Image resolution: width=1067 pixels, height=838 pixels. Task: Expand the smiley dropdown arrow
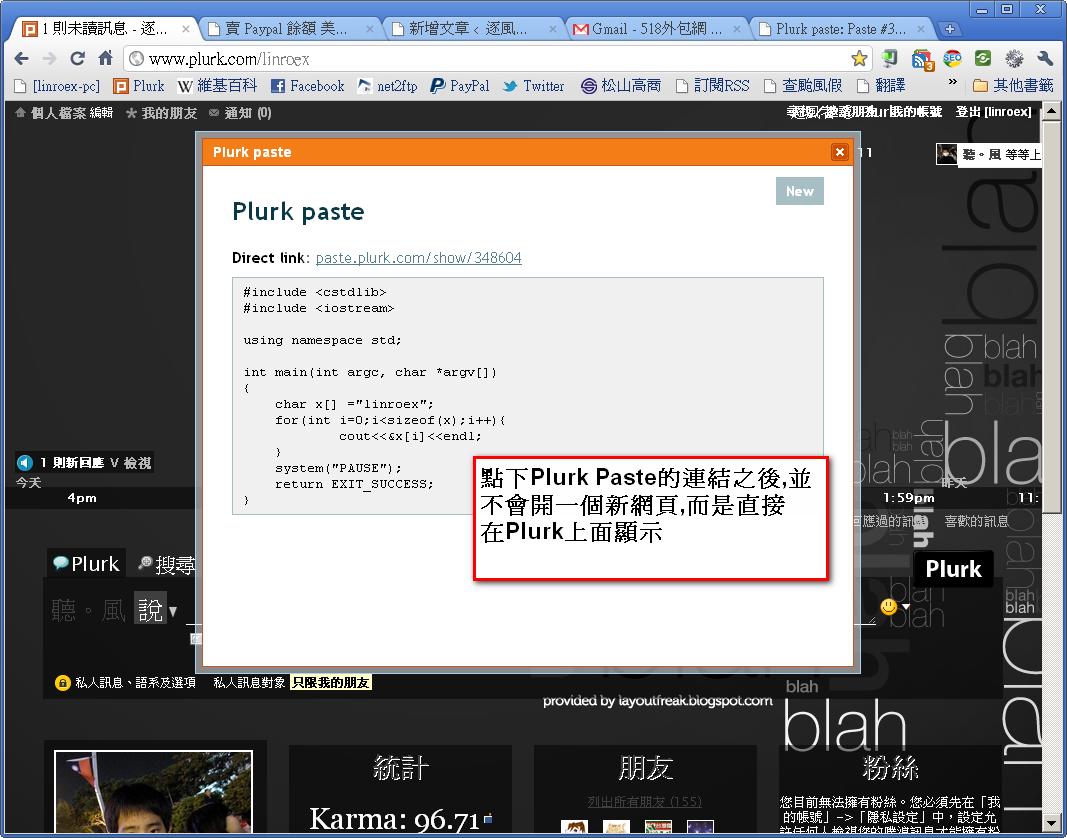click(x=906, y=606)
